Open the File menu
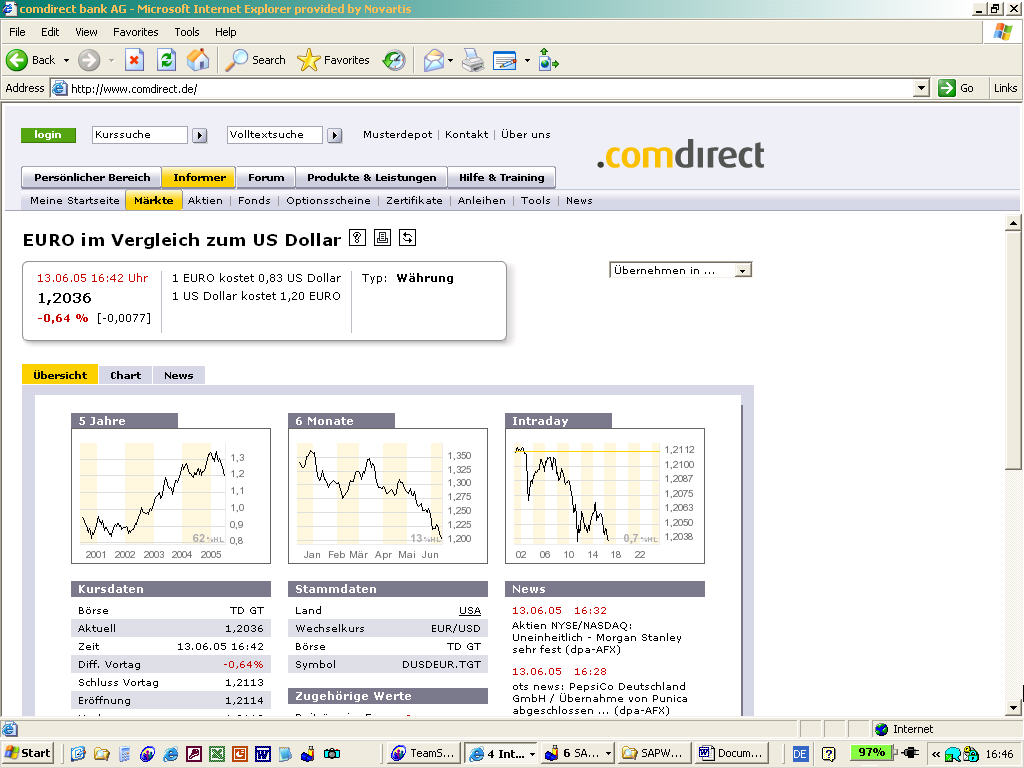1024x768 pixels. coord(17,32)
